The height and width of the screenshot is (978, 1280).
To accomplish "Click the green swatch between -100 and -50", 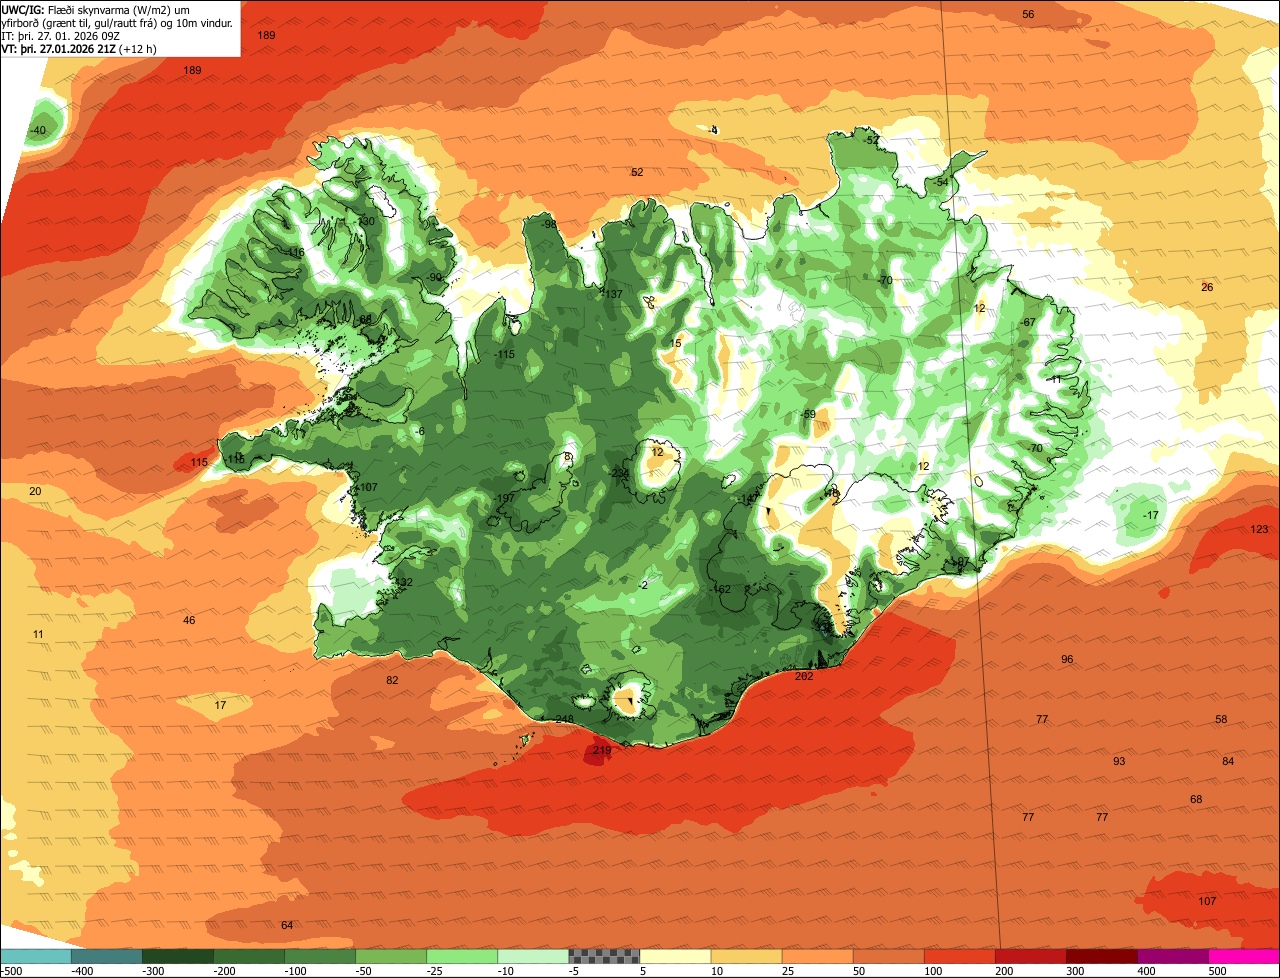I will [320, 957].
